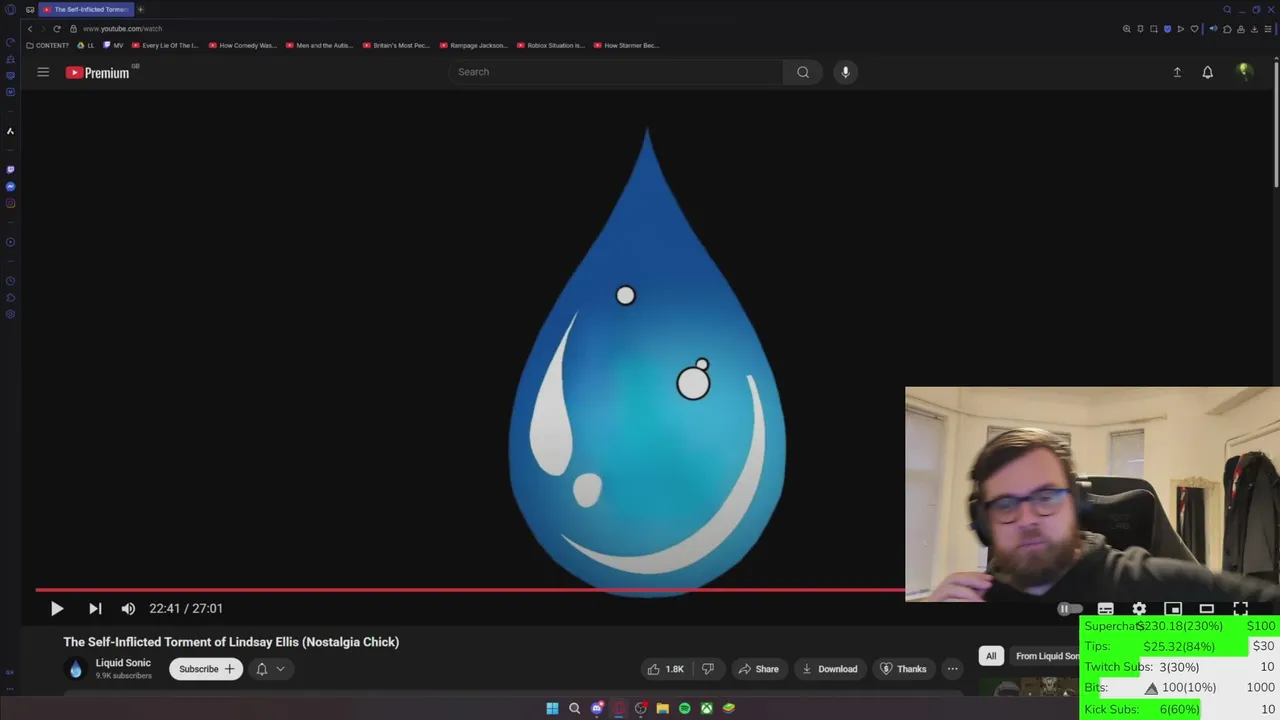Screen dimensions: 1280x720
Task: Open YouTube notifications bell
Action: (x=1207, y=72)
